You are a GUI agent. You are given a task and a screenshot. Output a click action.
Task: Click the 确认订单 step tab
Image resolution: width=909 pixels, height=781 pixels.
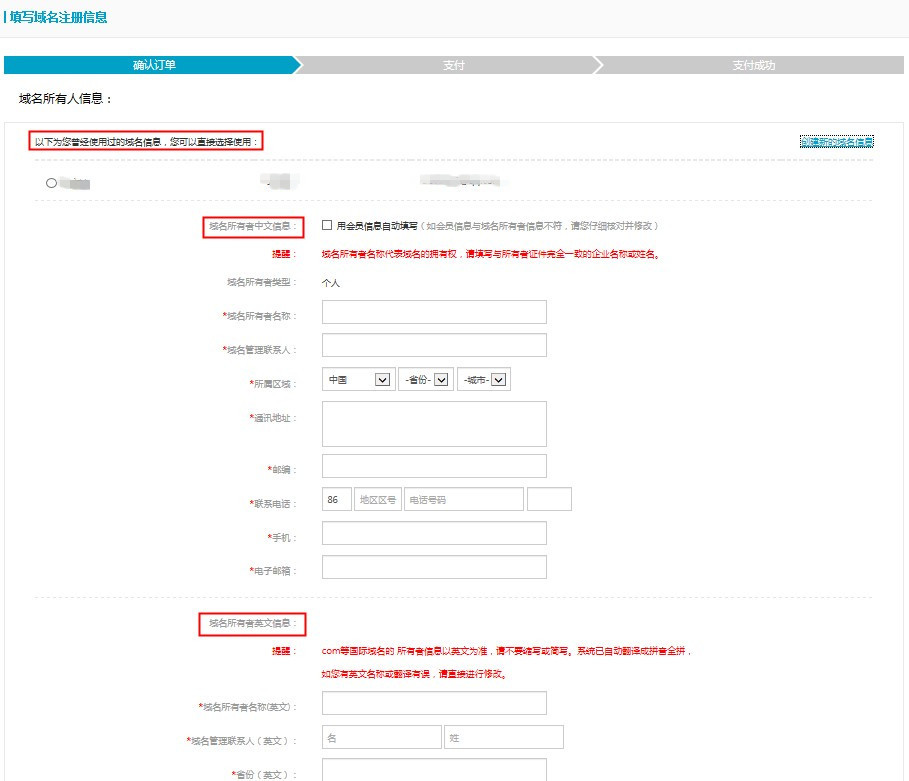point(154,65)
